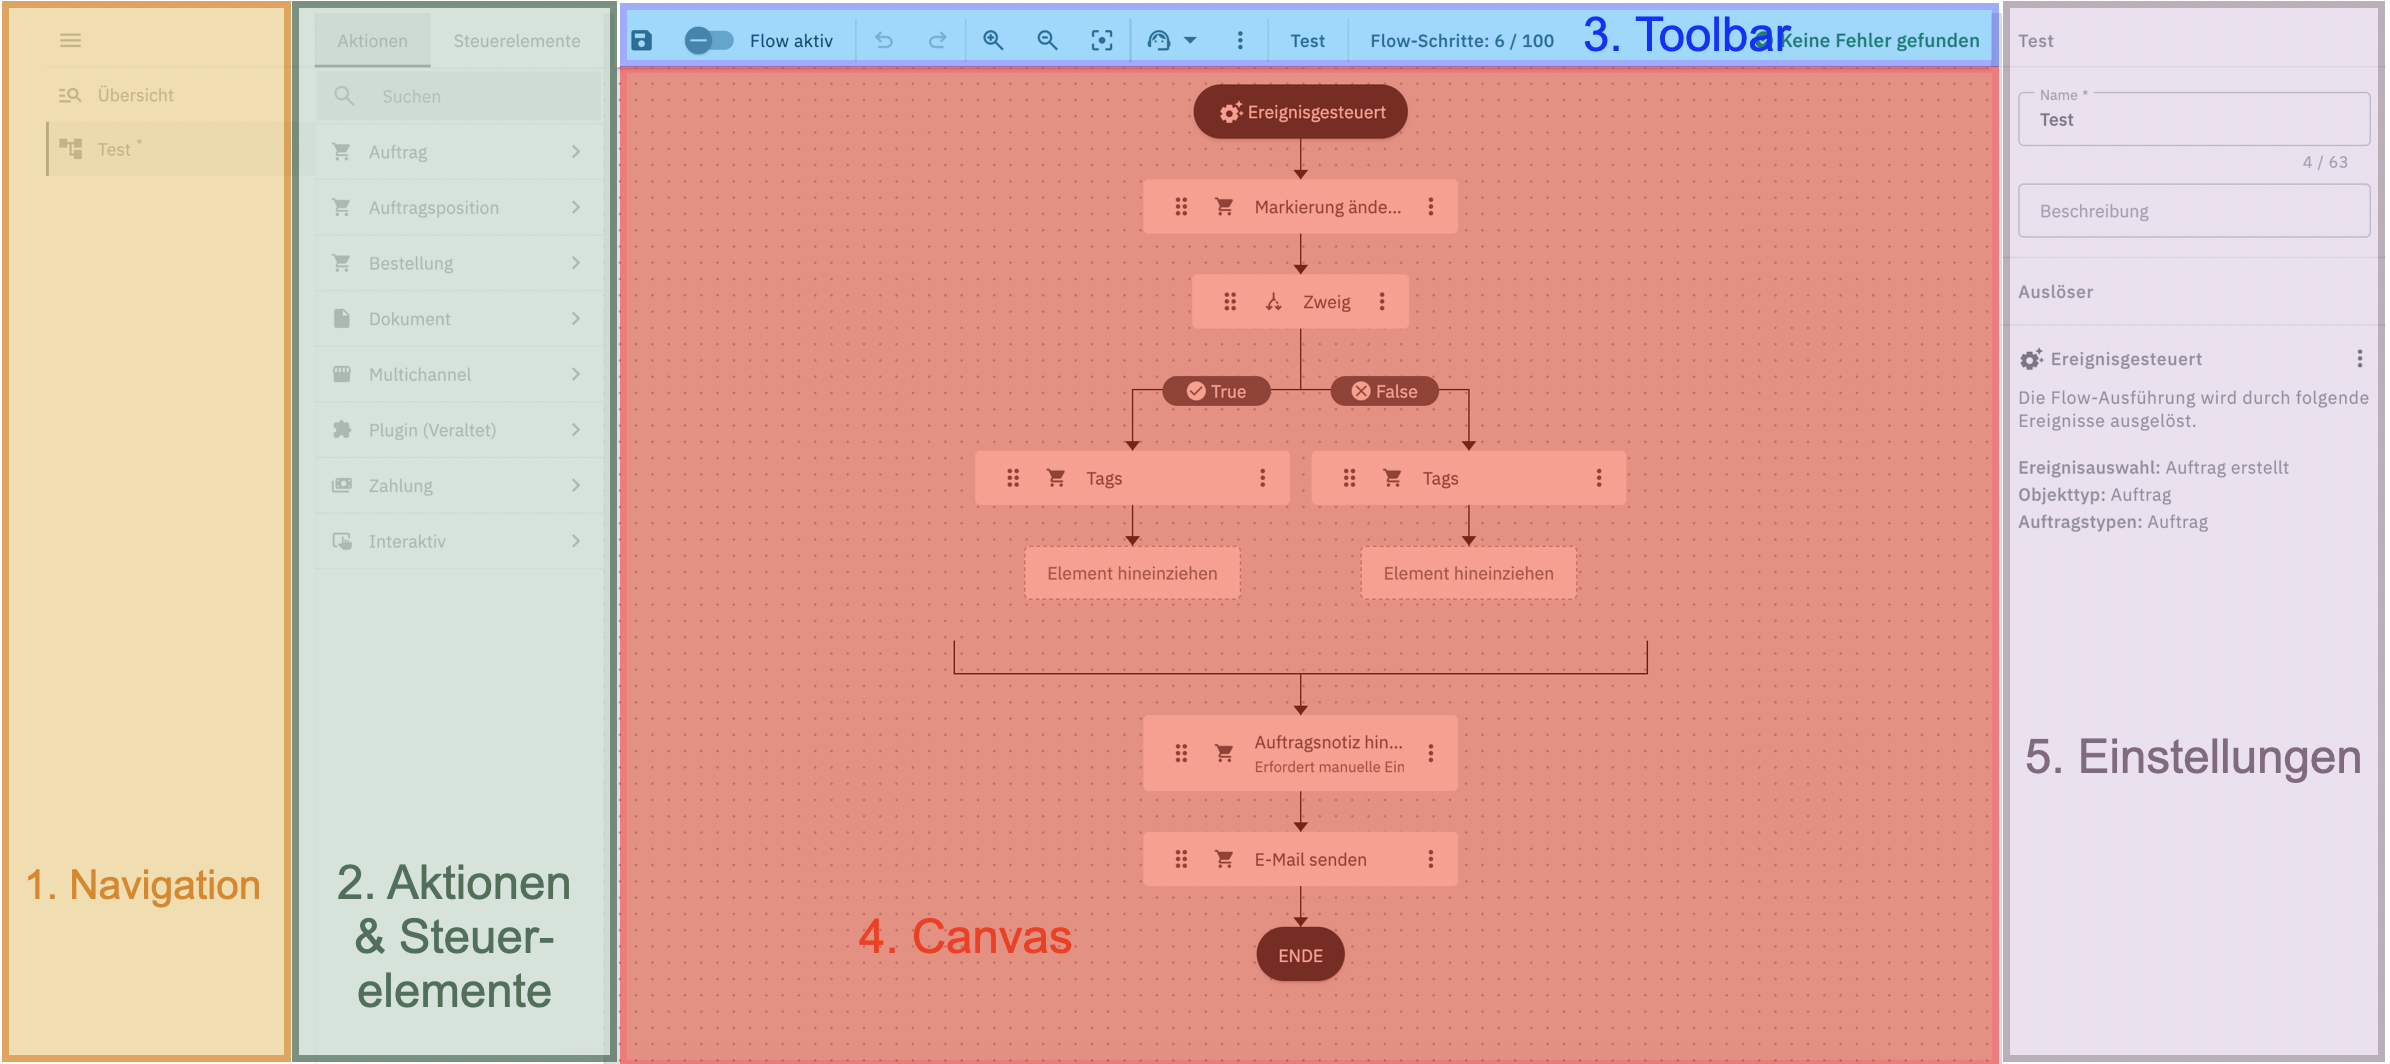Viewport: 2390px width, 1064px height.
Task: Expand the Interaktiv category
Action: [460, 541]
